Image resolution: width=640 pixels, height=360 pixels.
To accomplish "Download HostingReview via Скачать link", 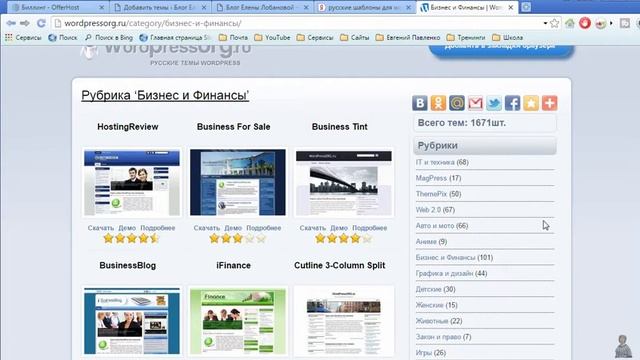I will tap(100, 228).
